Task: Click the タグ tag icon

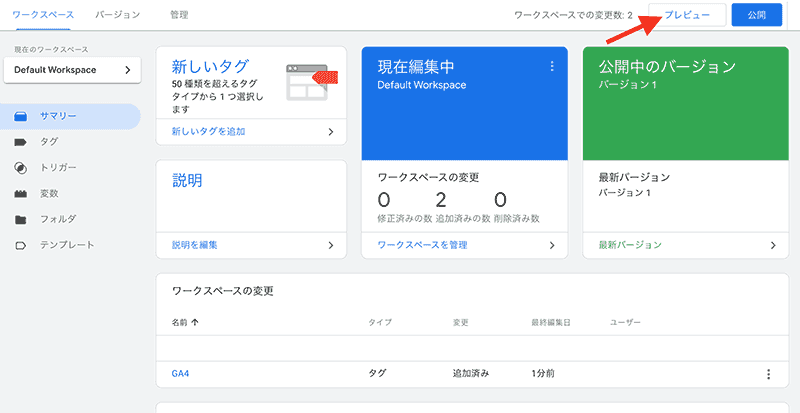Action: coord(20,142)
